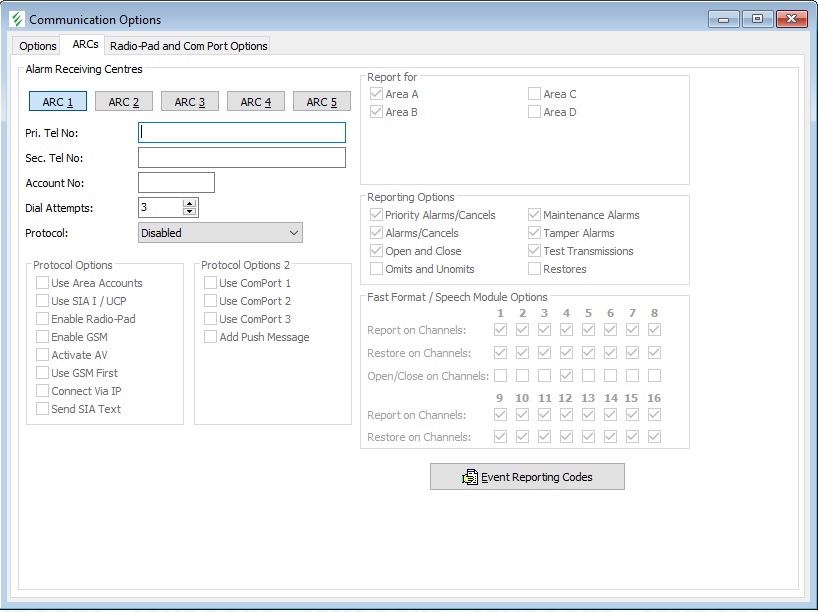Viewport: 818px width, 612px height.
Task: Open the Options tab
Action: click(38, 46)
